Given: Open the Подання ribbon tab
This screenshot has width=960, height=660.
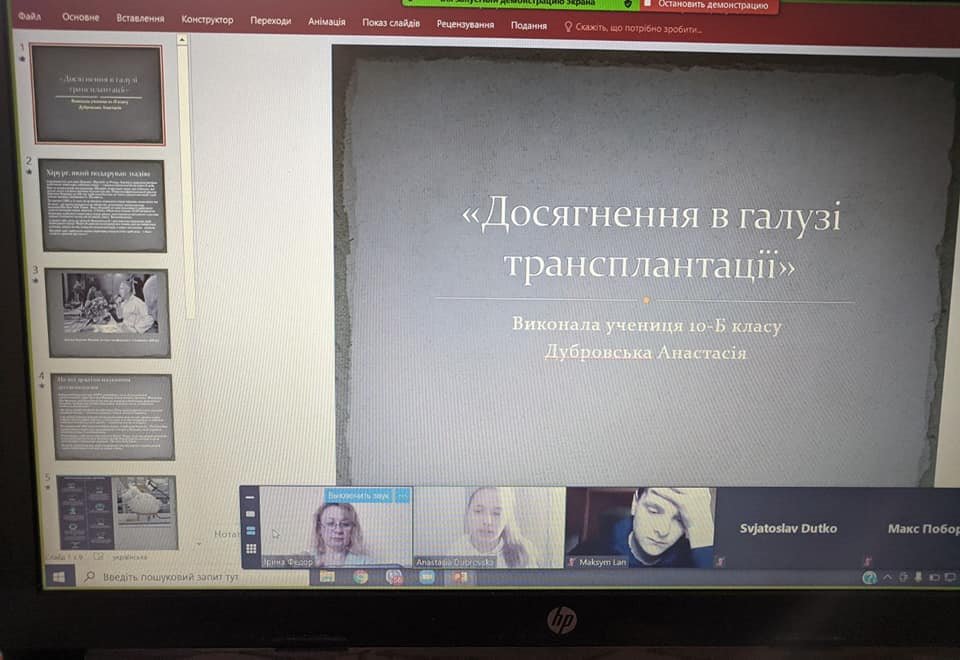Looking at the screenshot, I should (x=528, y=26).
